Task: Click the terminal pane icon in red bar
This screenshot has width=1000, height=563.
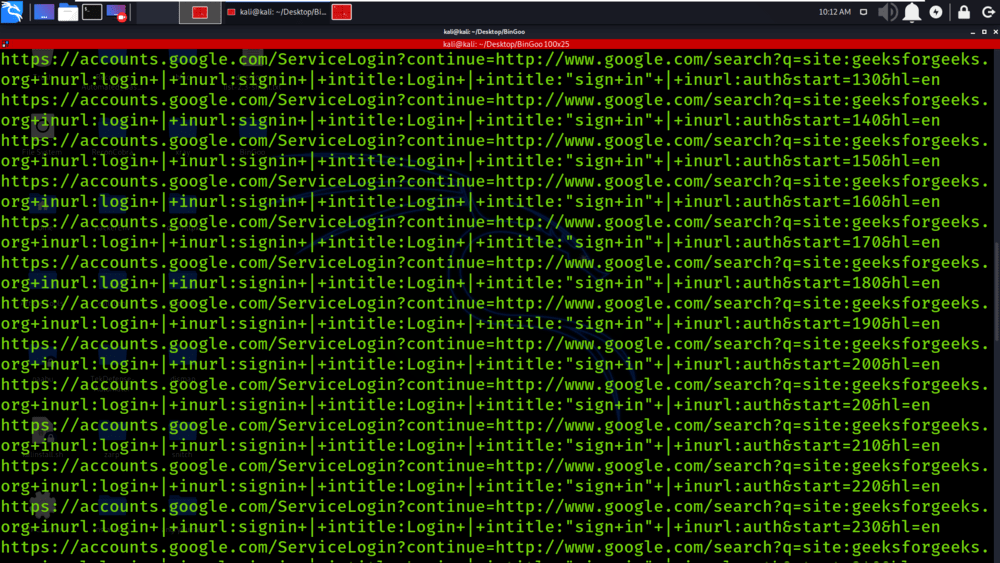Action: tap(5, 44)
